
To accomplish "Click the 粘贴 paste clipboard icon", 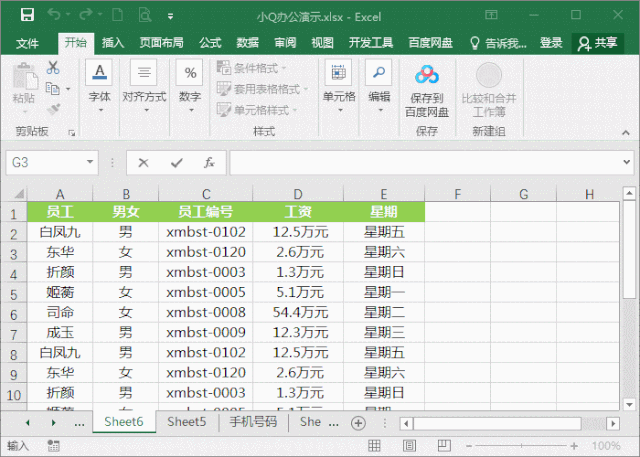I will tap(25, 76).
